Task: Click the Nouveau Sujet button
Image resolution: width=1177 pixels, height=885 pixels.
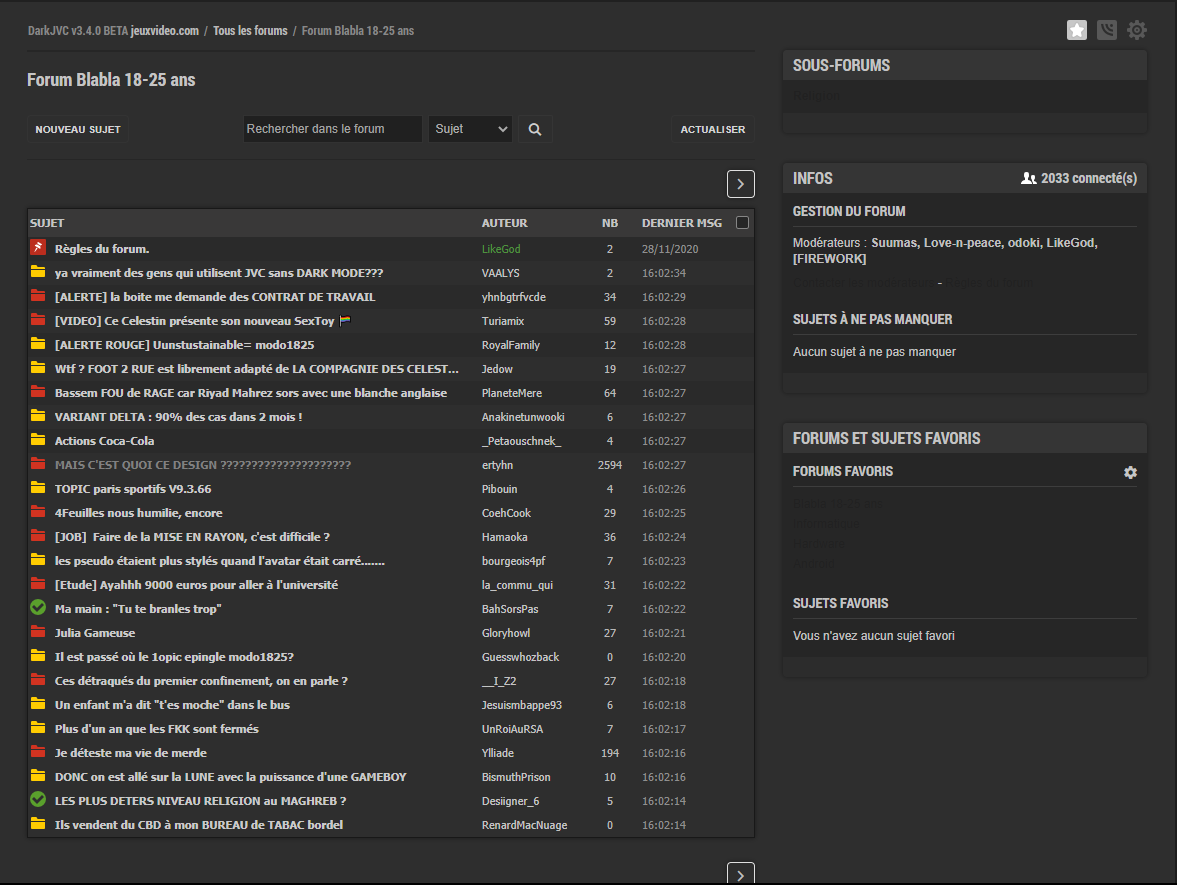Action: coord(78,129)
